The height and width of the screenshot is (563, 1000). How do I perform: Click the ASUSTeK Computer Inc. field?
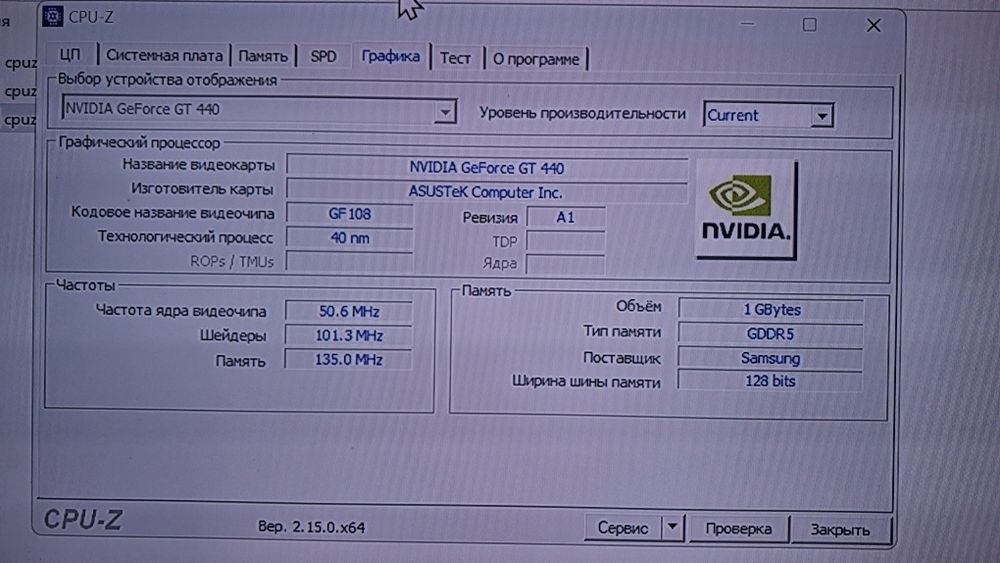(x=487, y=192)
